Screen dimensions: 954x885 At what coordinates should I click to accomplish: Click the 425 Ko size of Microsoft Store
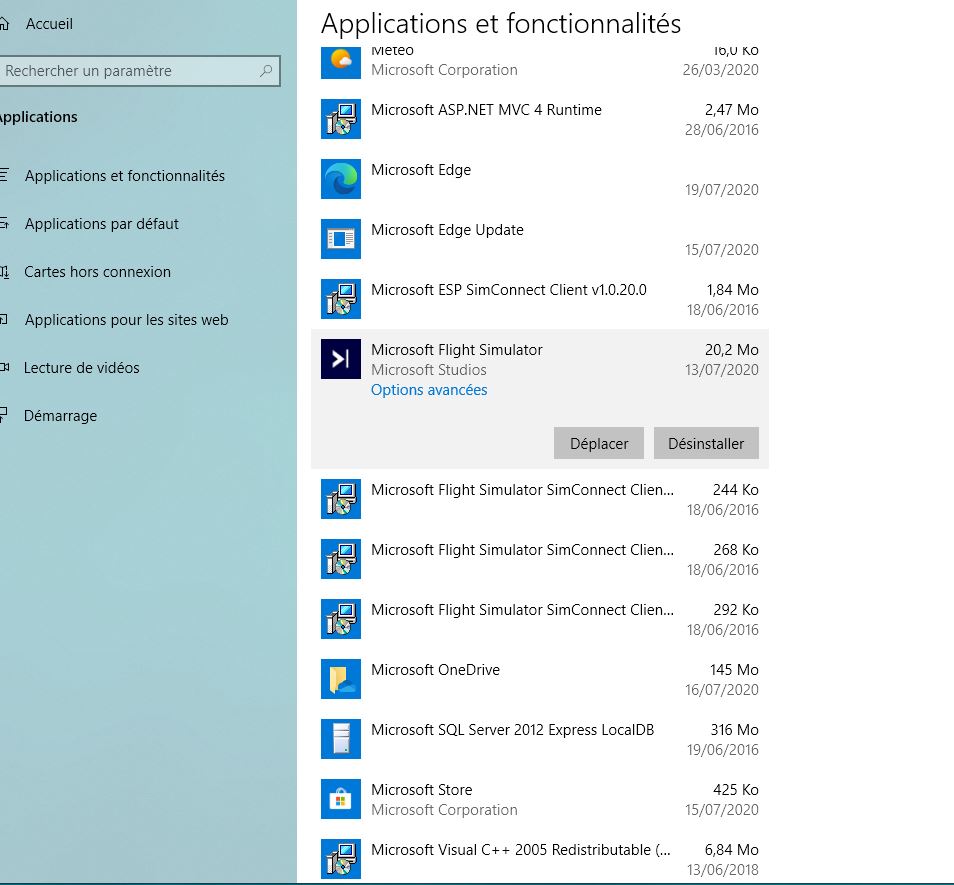click(x=736, y=790)
